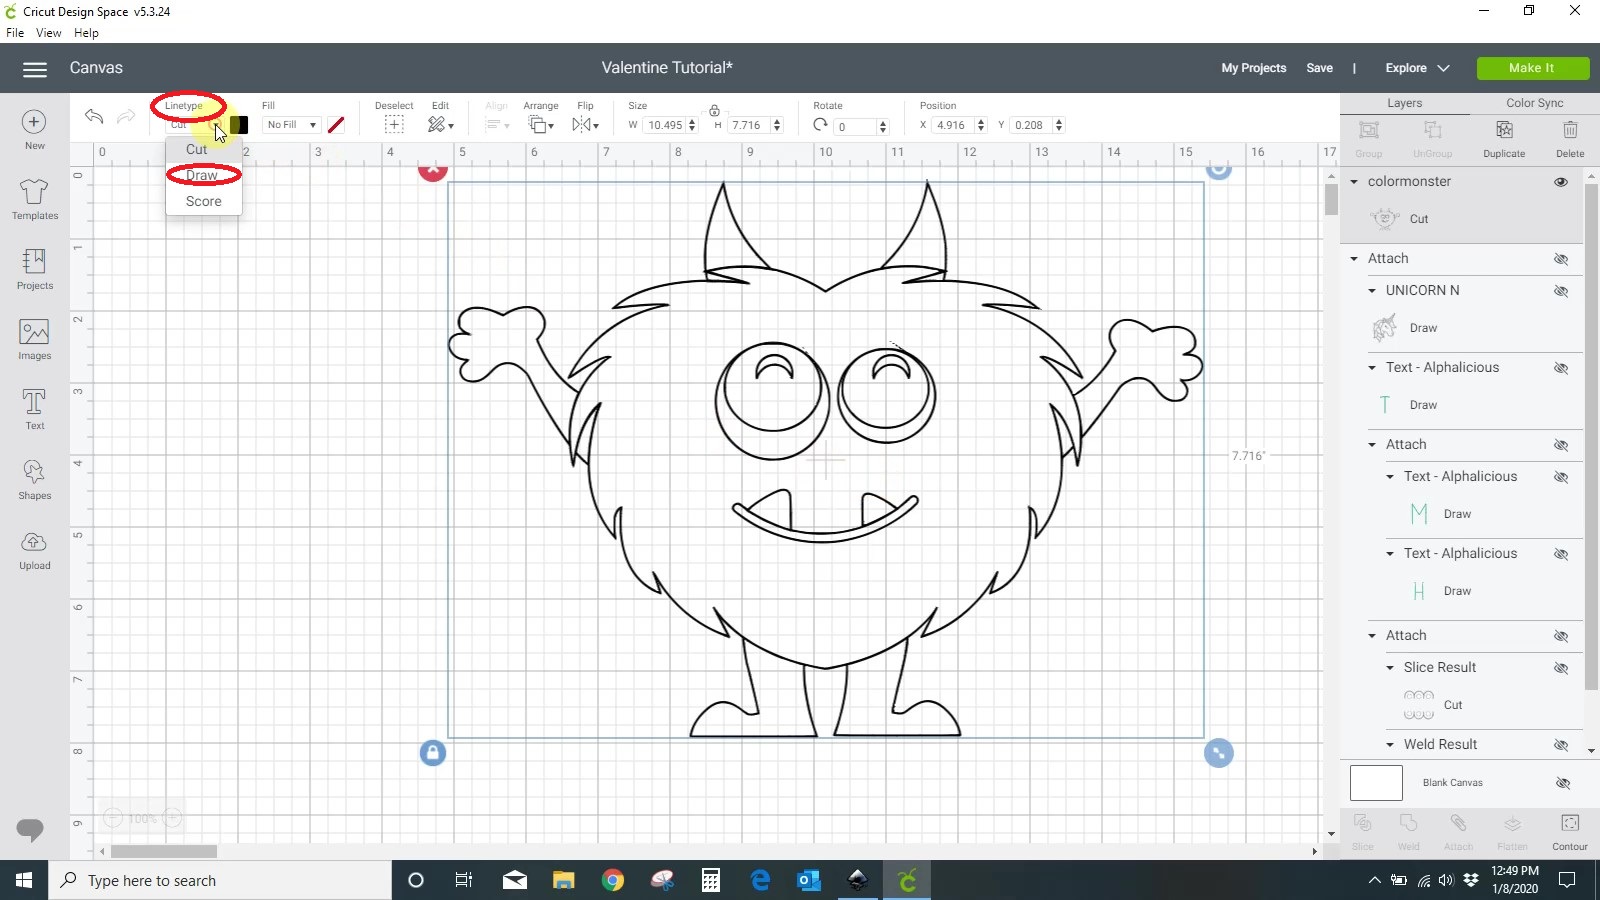Open My Projects
The image size is (1600, 900).
(x=1253, y=68)
